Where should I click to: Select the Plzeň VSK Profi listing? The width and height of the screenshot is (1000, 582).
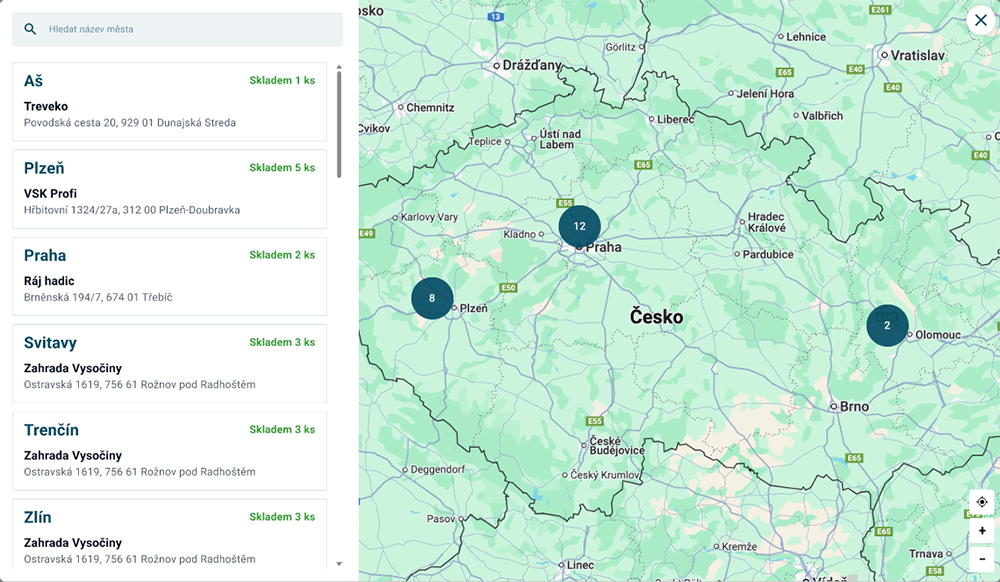tap(168, 188)
